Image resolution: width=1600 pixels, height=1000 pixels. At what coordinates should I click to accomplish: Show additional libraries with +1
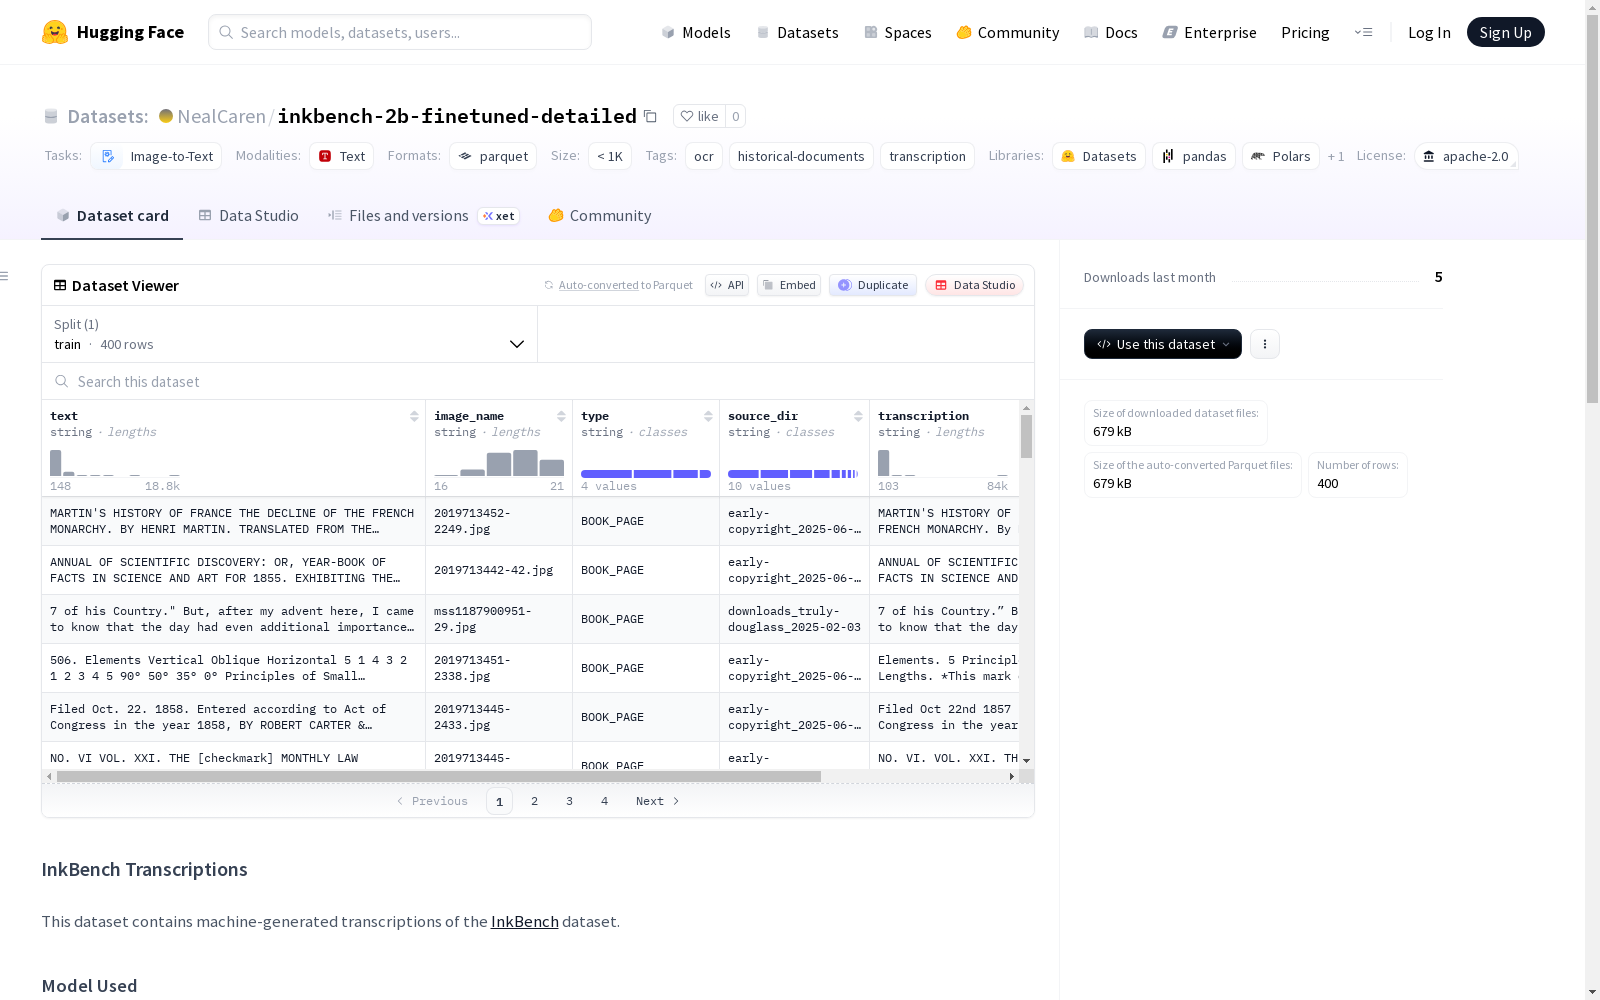point(1336,156)
